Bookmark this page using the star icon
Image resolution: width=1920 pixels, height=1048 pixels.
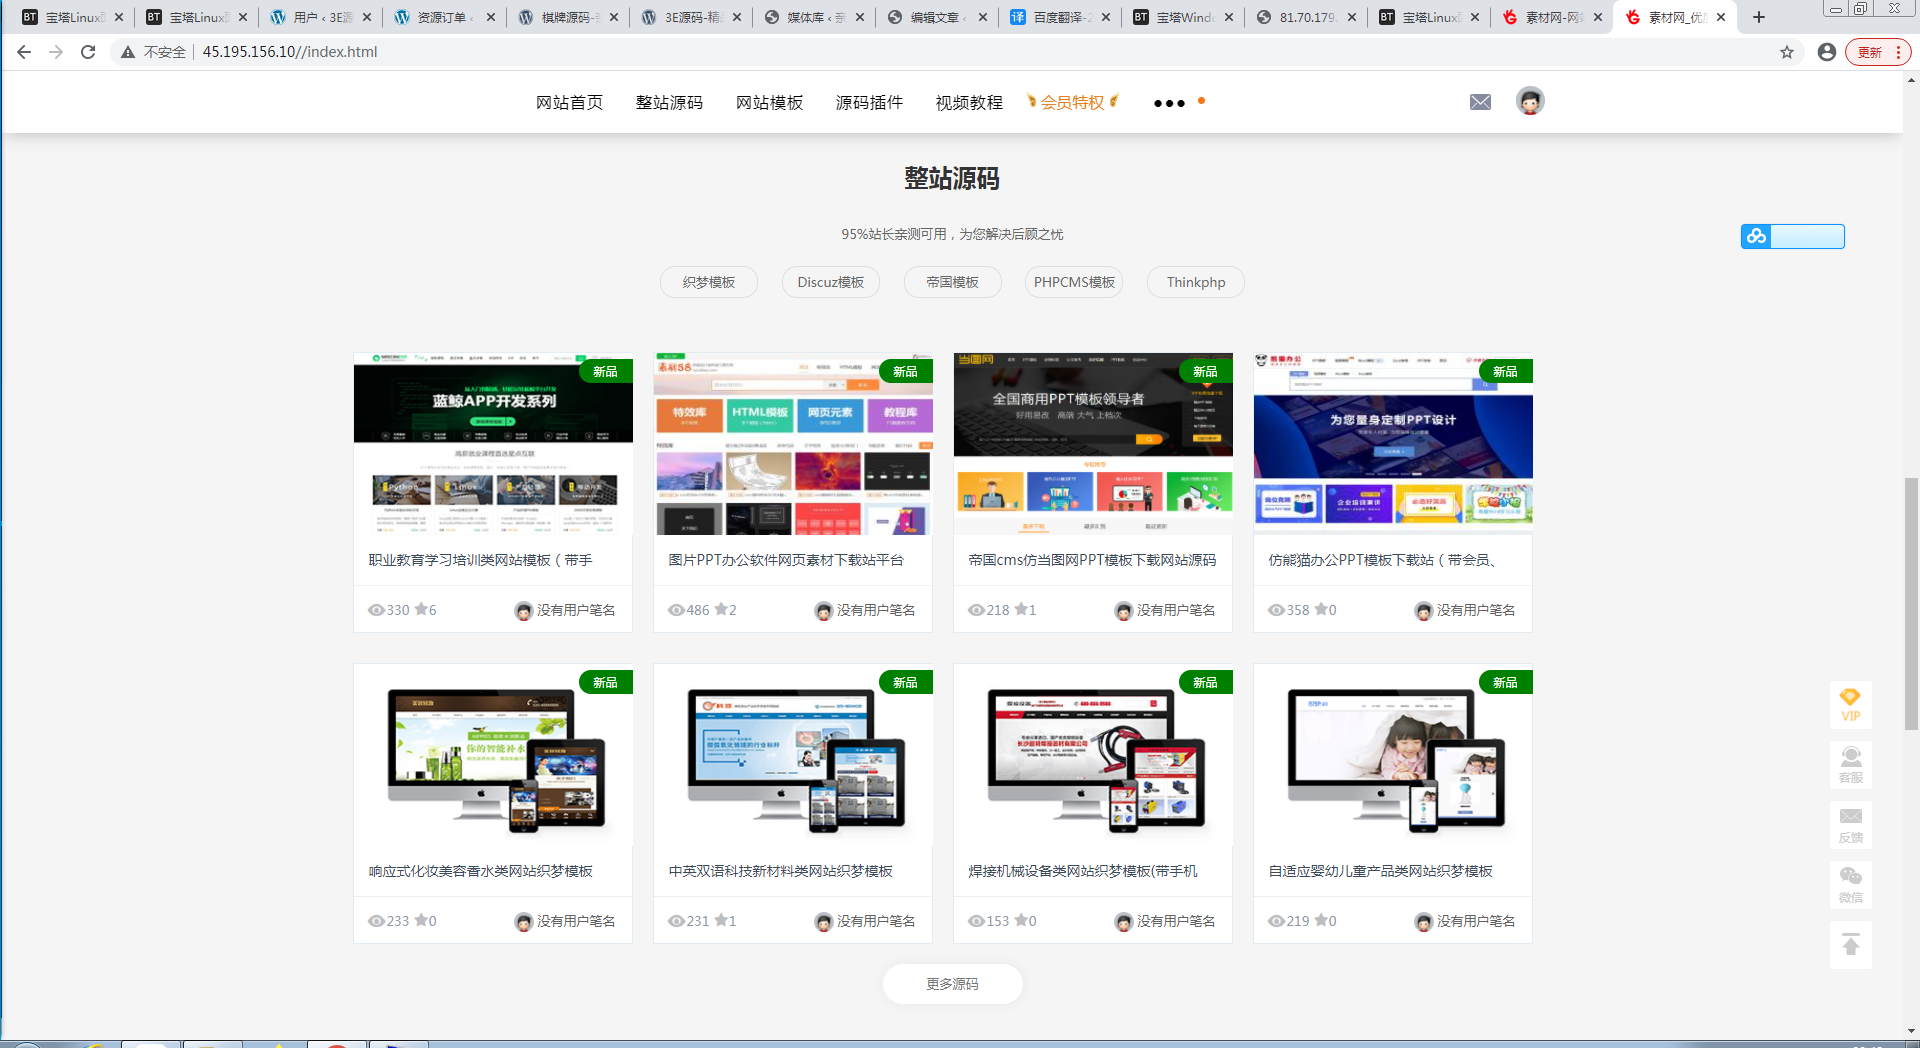pos(1787,52)
